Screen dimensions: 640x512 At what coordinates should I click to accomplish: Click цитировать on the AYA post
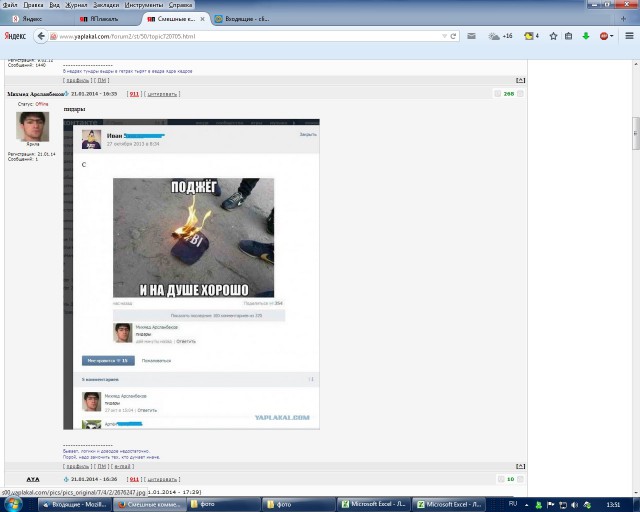[x=162, y=479]
